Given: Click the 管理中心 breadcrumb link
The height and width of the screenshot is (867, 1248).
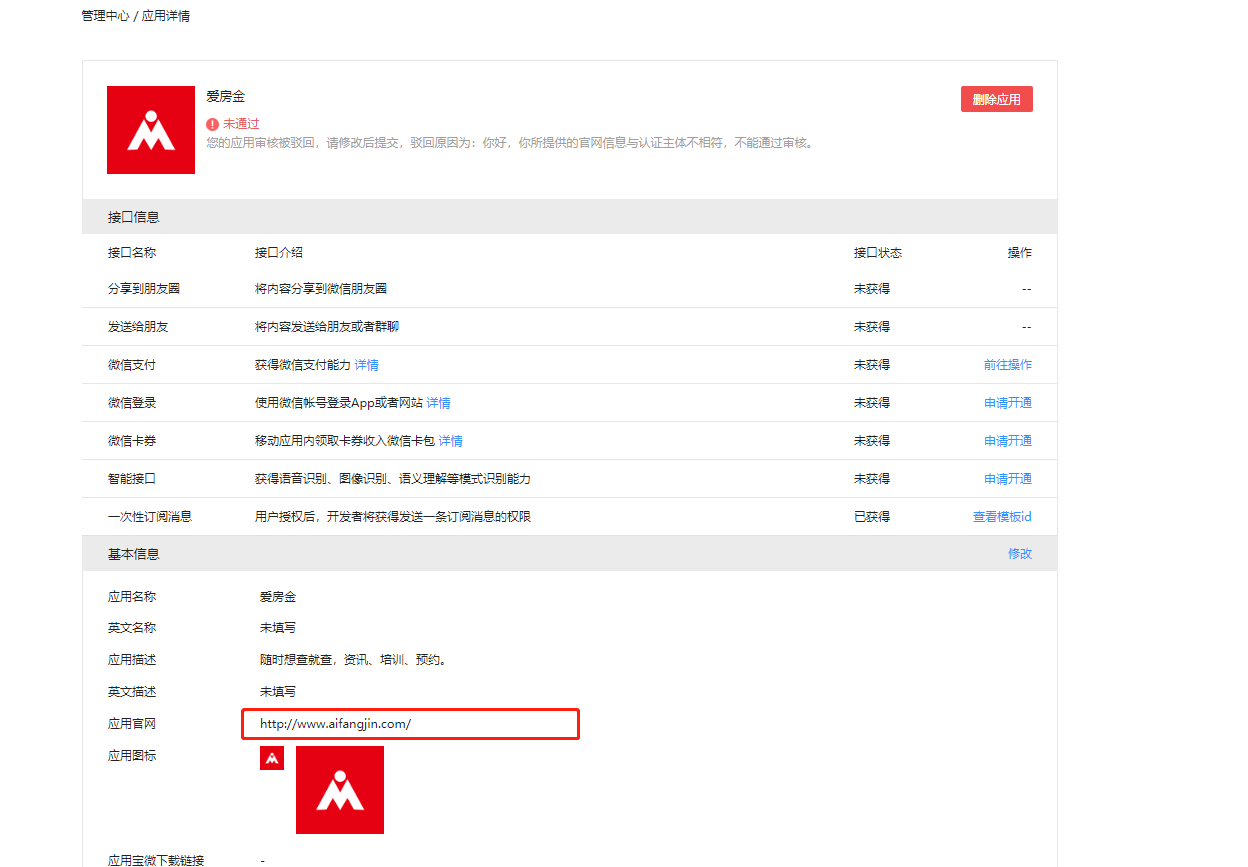Looking at the screenshot, I should pos(105,17).
